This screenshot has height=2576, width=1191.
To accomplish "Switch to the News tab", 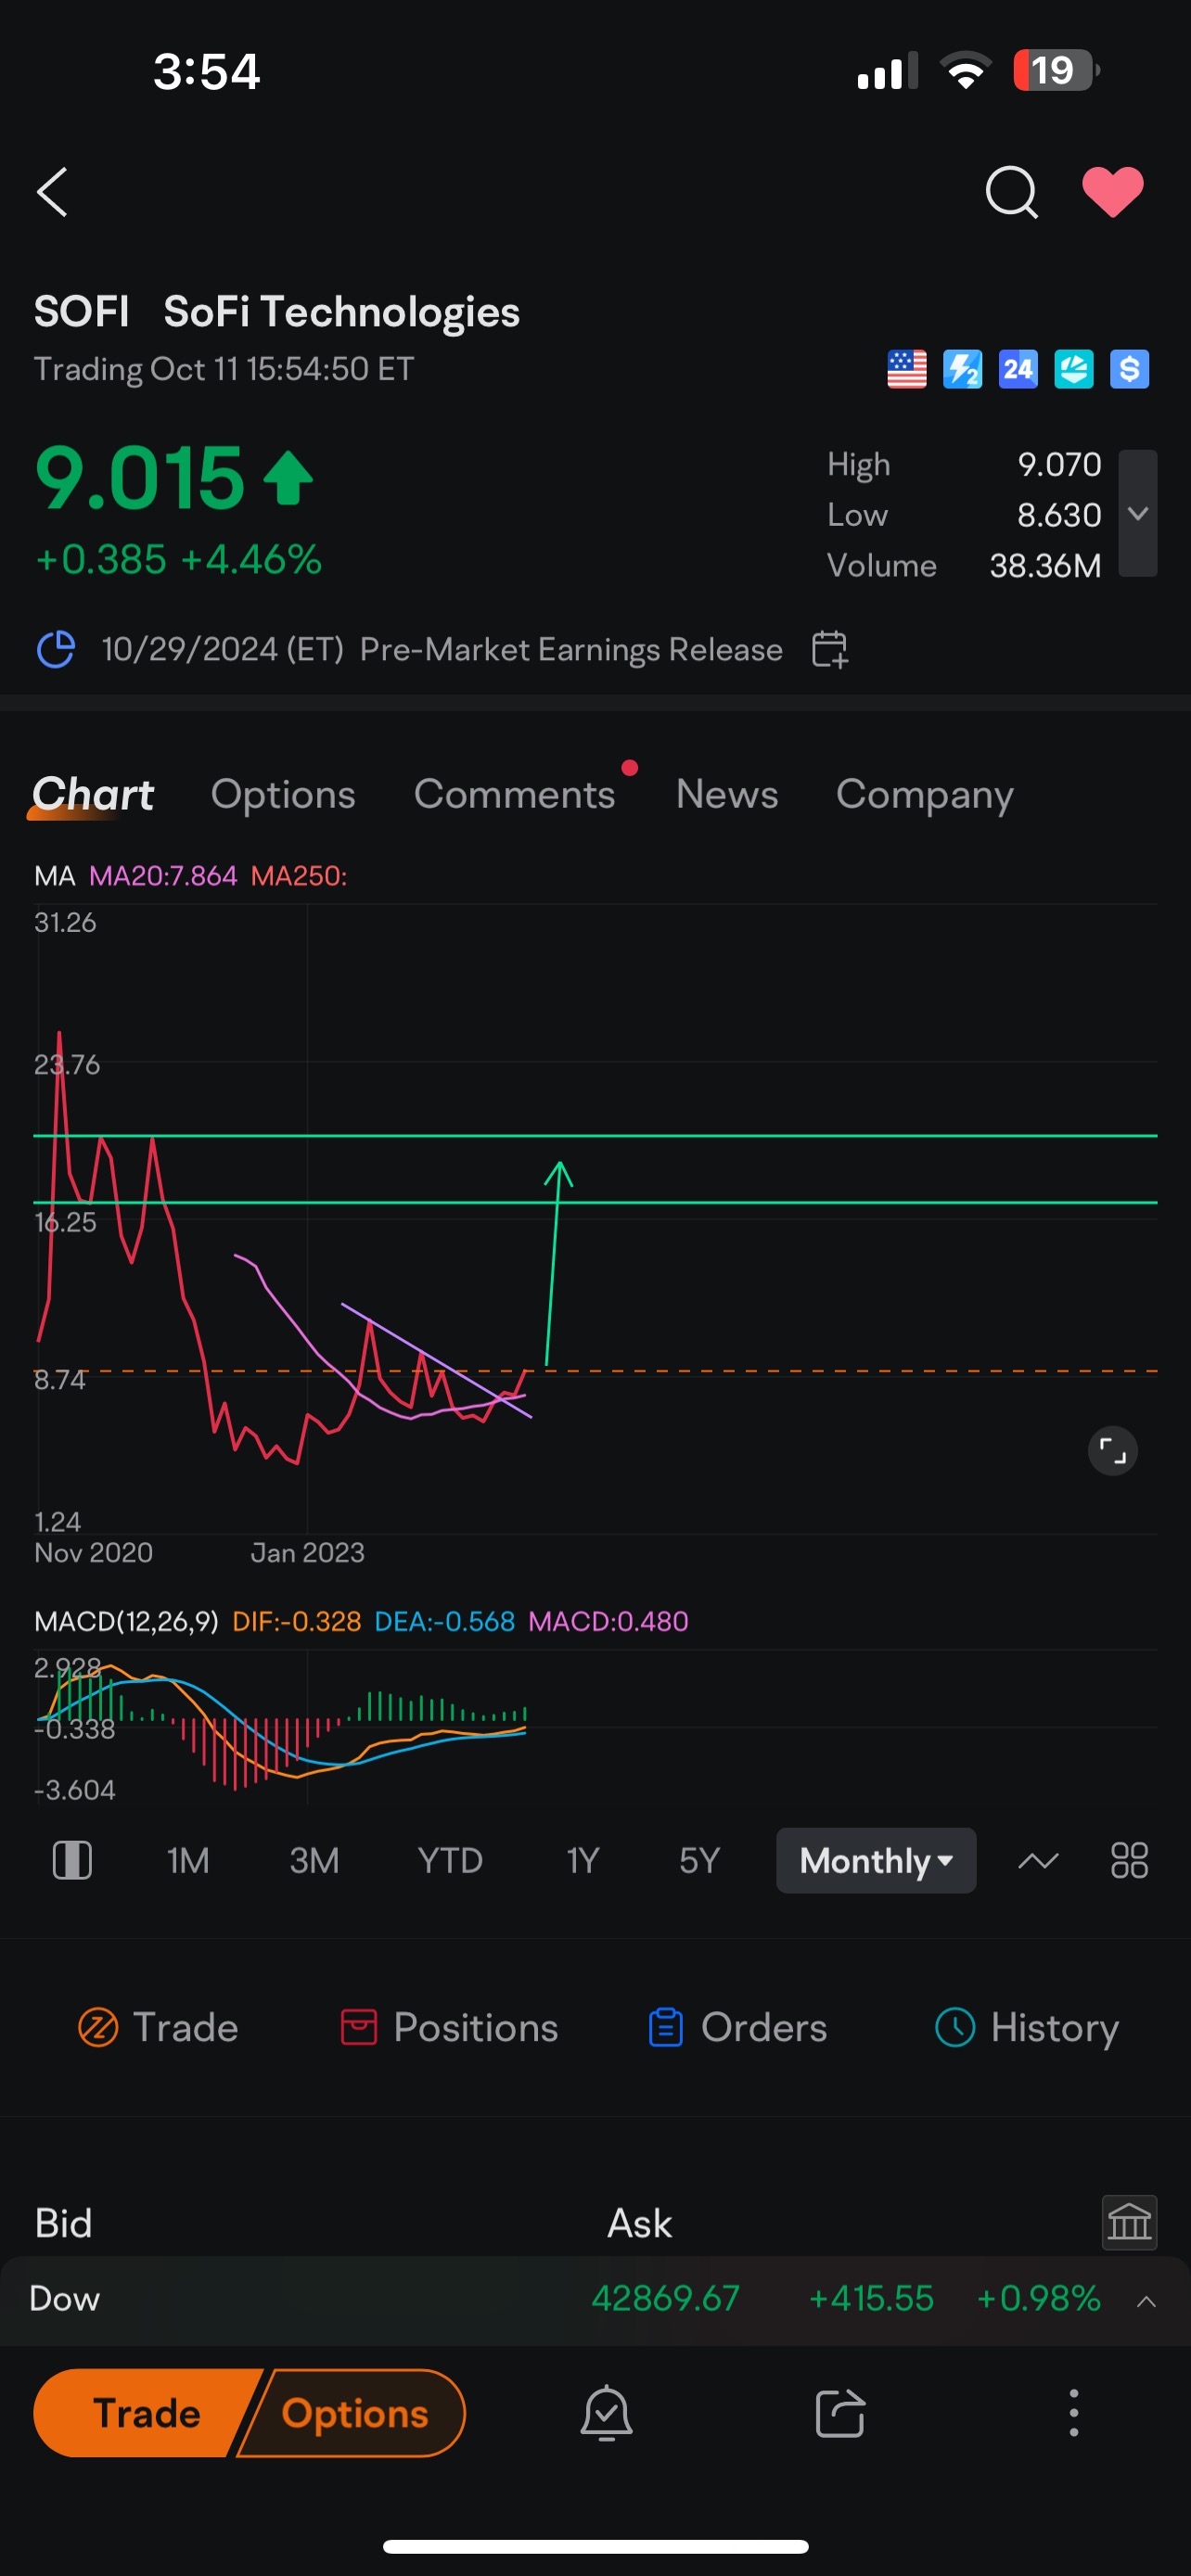I will [727, 794].
